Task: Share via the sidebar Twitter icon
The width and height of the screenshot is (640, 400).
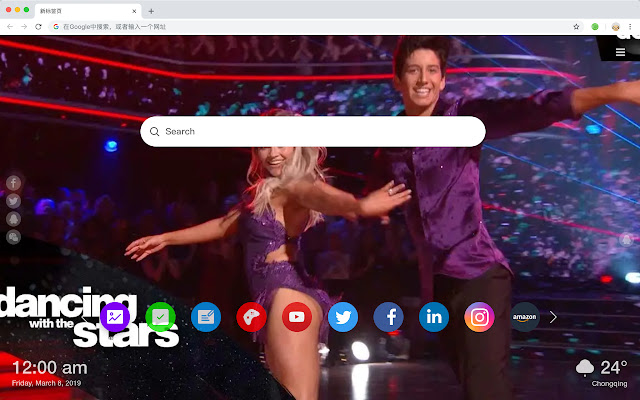Action: 14,201
